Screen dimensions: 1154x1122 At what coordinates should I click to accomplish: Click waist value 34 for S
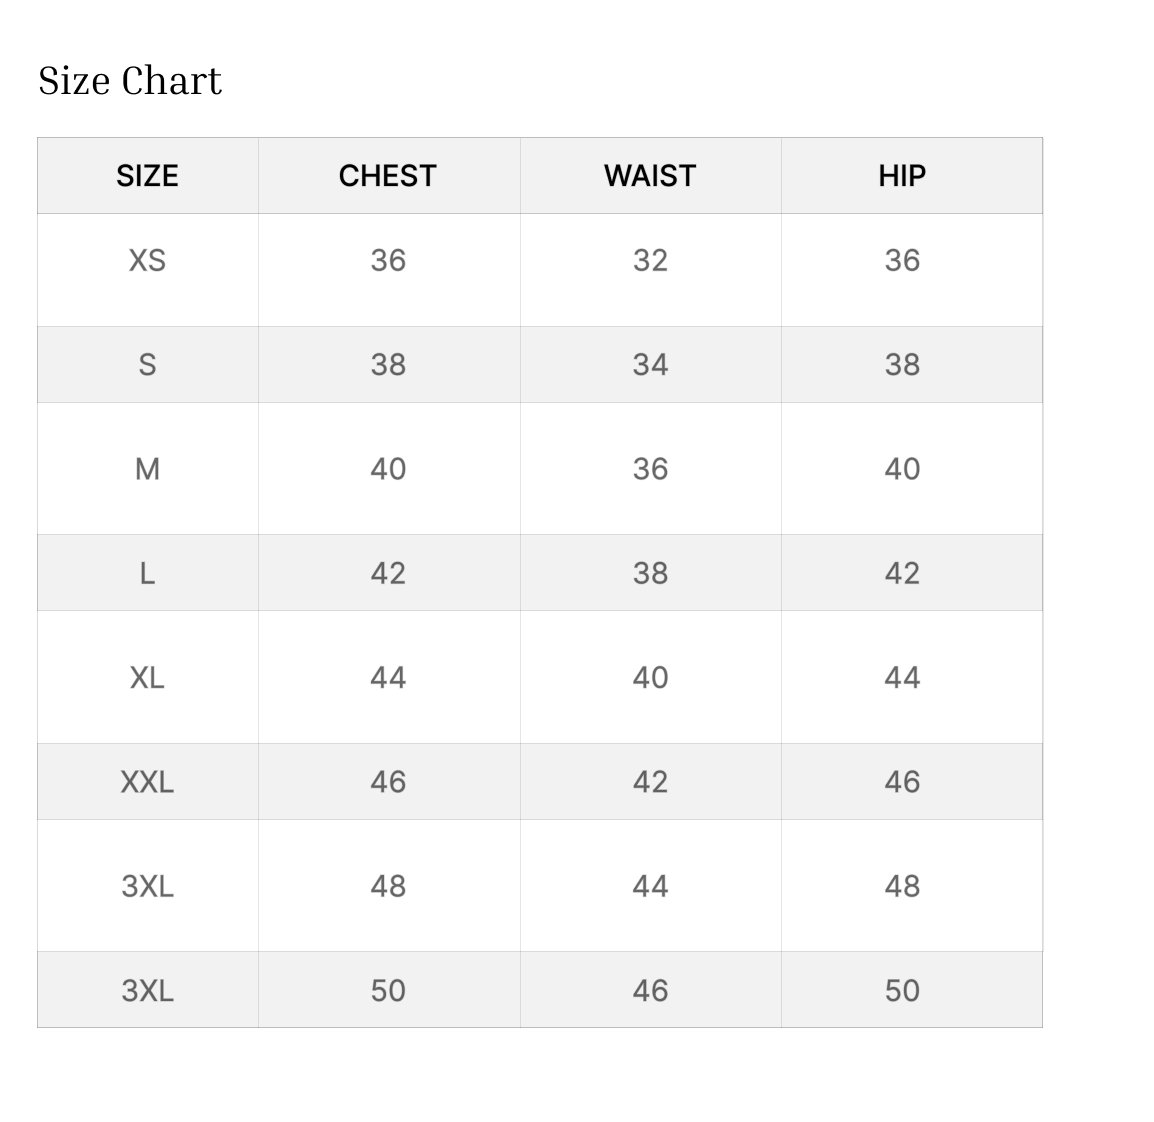[x=650, y=365]
